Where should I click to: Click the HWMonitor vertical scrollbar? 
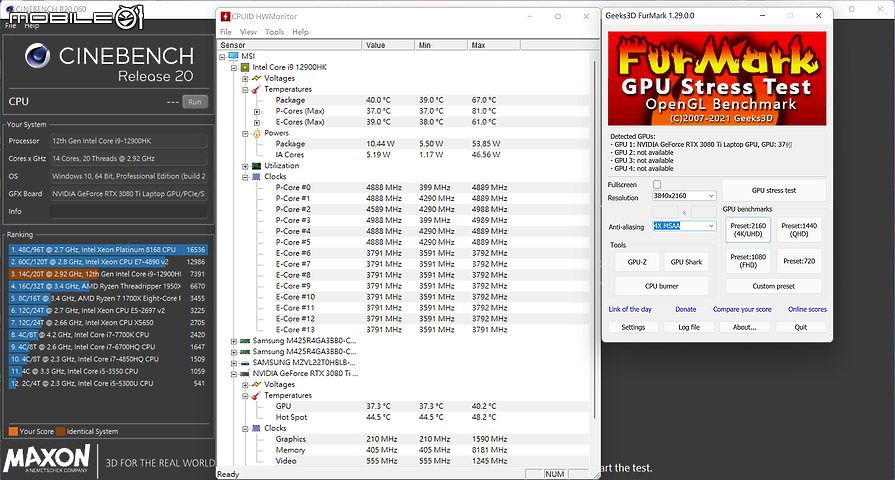594,240
